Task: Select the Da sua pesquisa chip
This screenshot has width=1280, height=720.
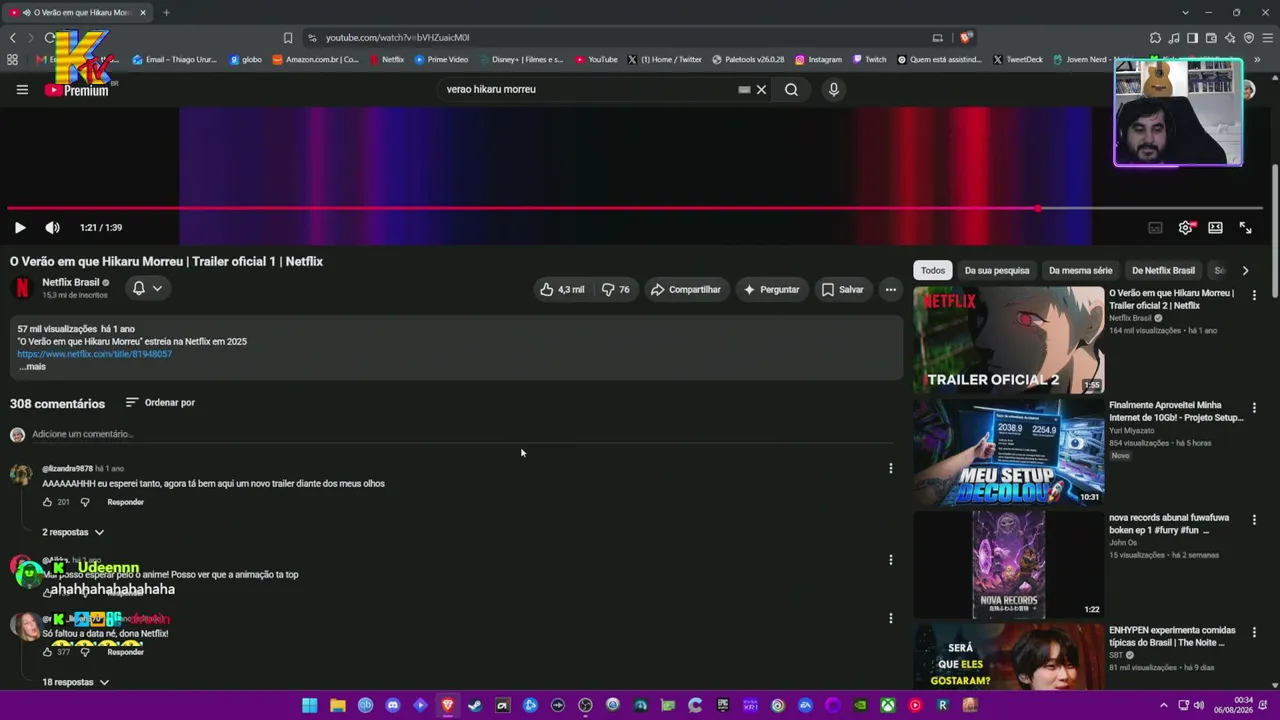Action: point(997,271)
